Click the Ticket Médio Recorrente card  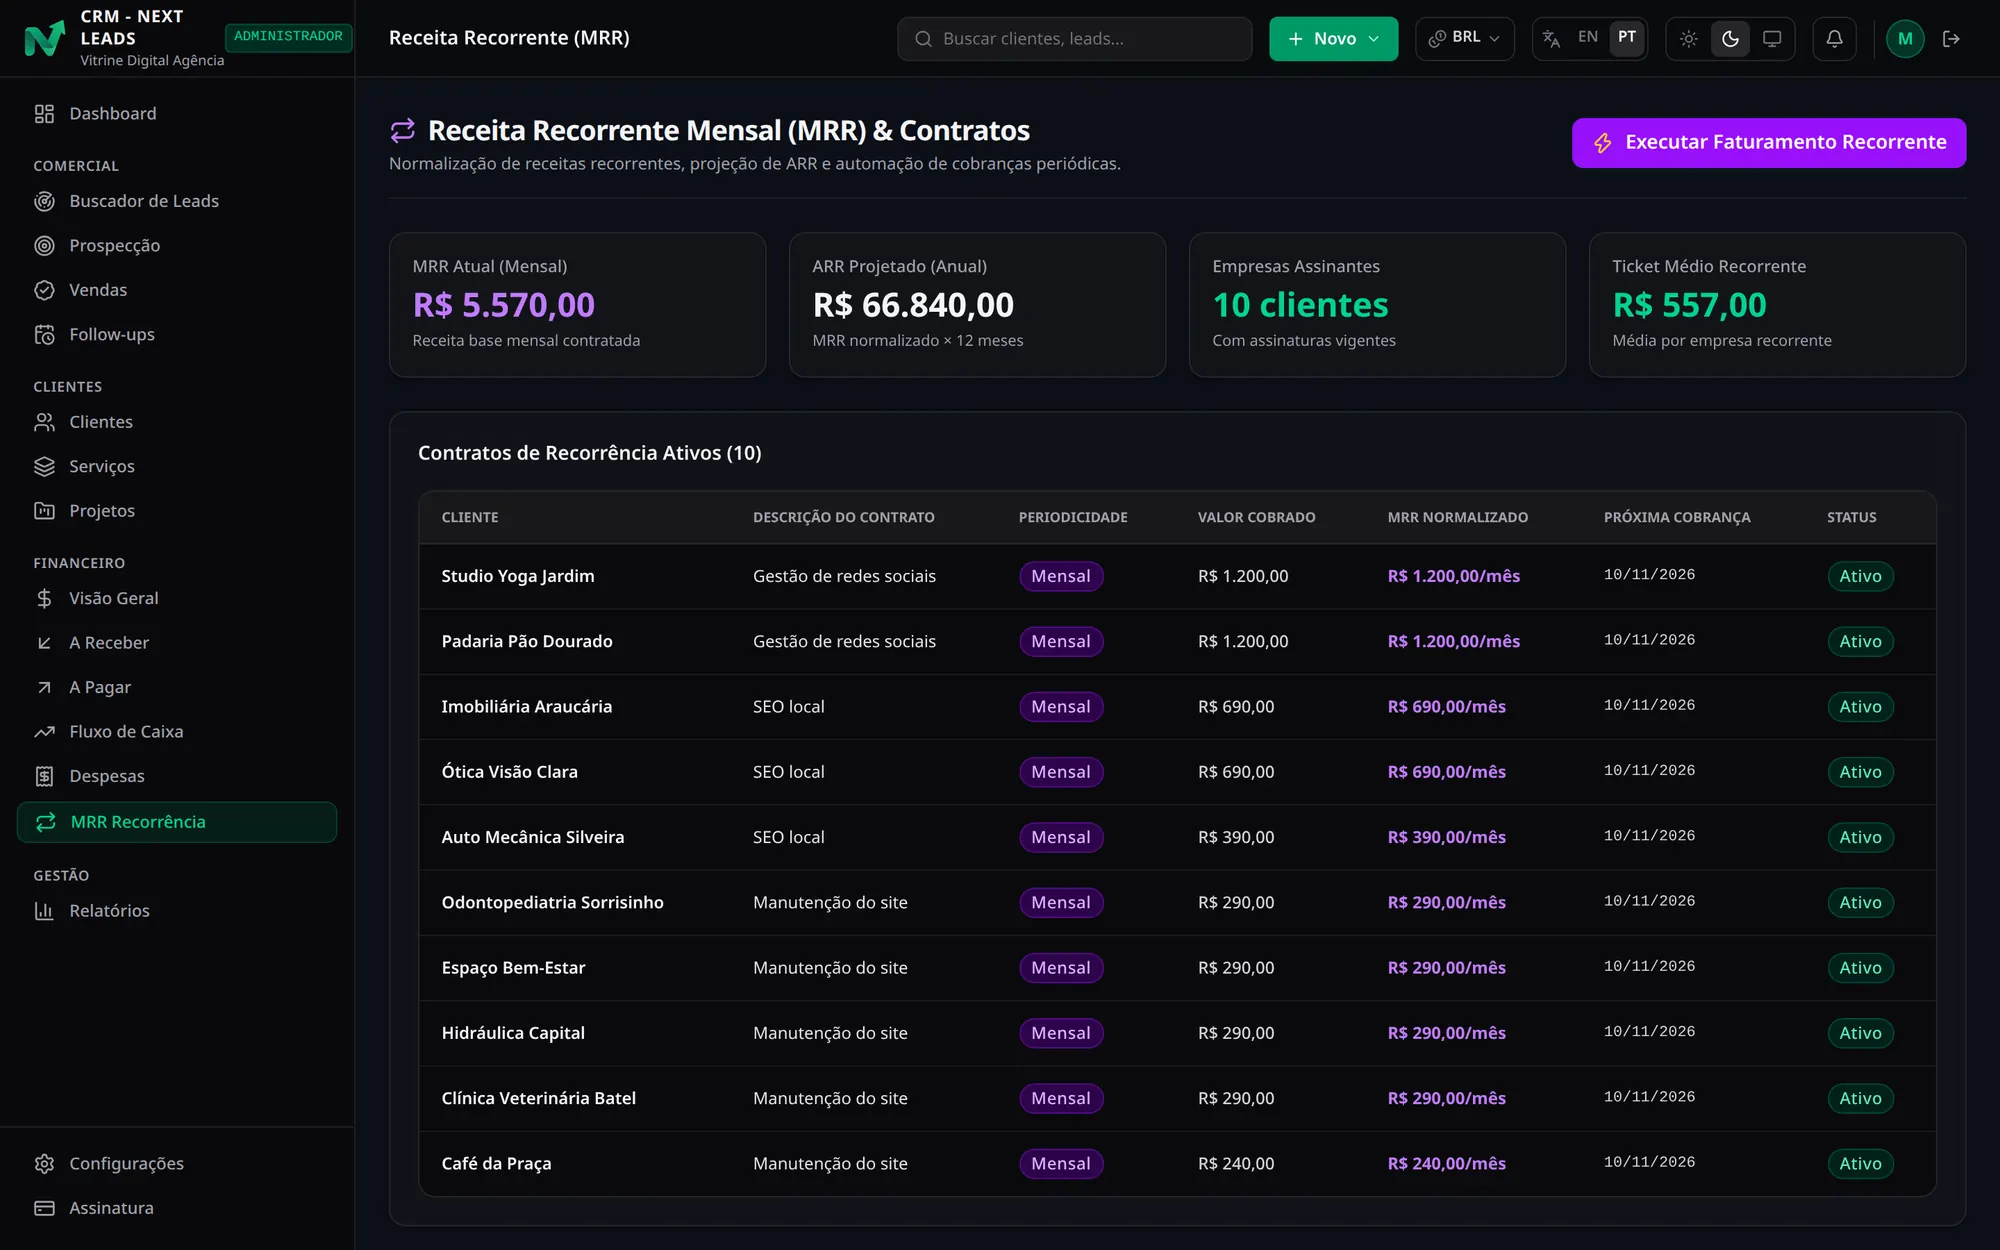1777,305
